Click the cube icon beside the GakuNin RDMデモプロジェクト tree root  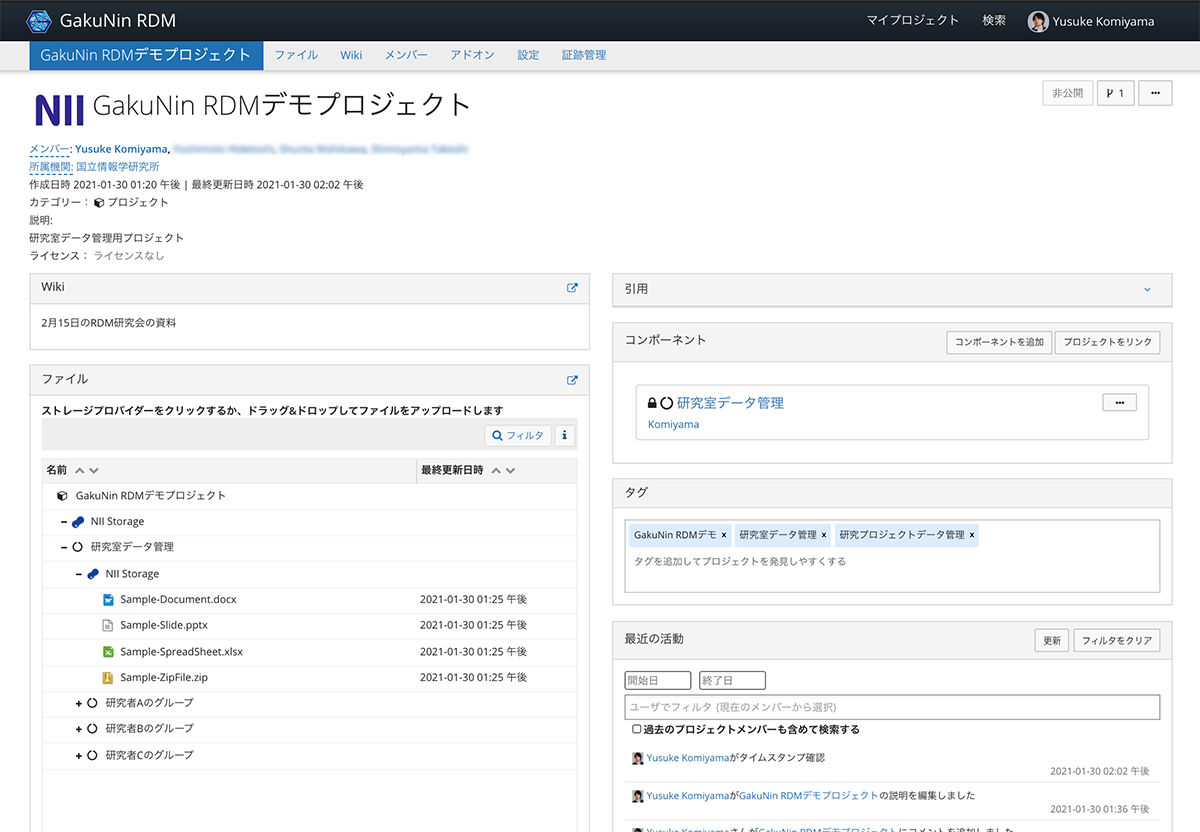[62, 496]
